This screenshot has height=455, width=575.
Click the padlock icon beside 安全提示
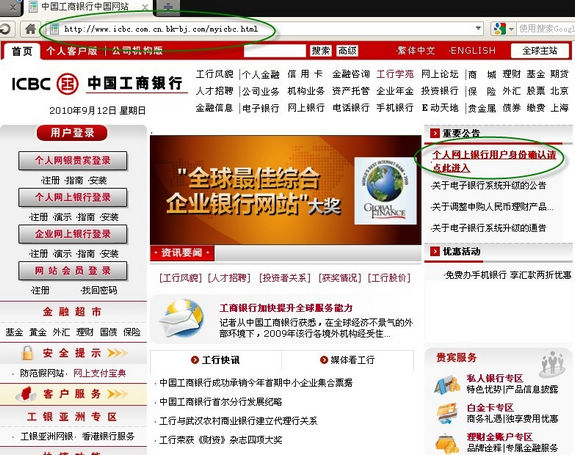28,353
